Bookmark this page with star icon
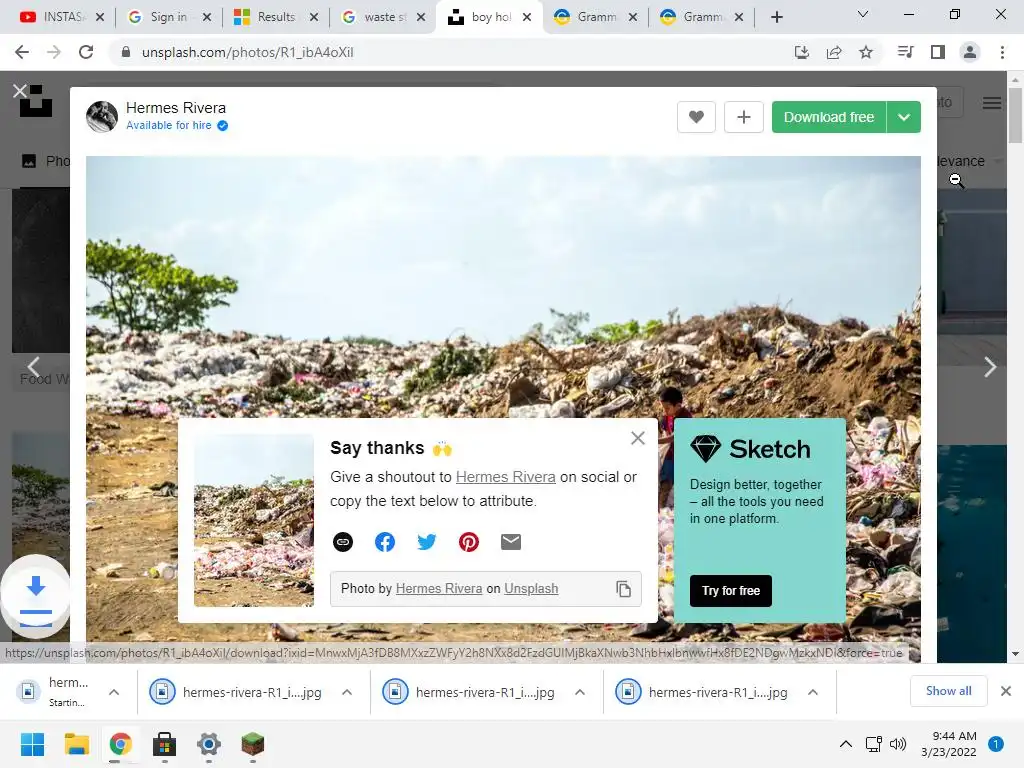1024x768 pixels. tap(866, 52)
